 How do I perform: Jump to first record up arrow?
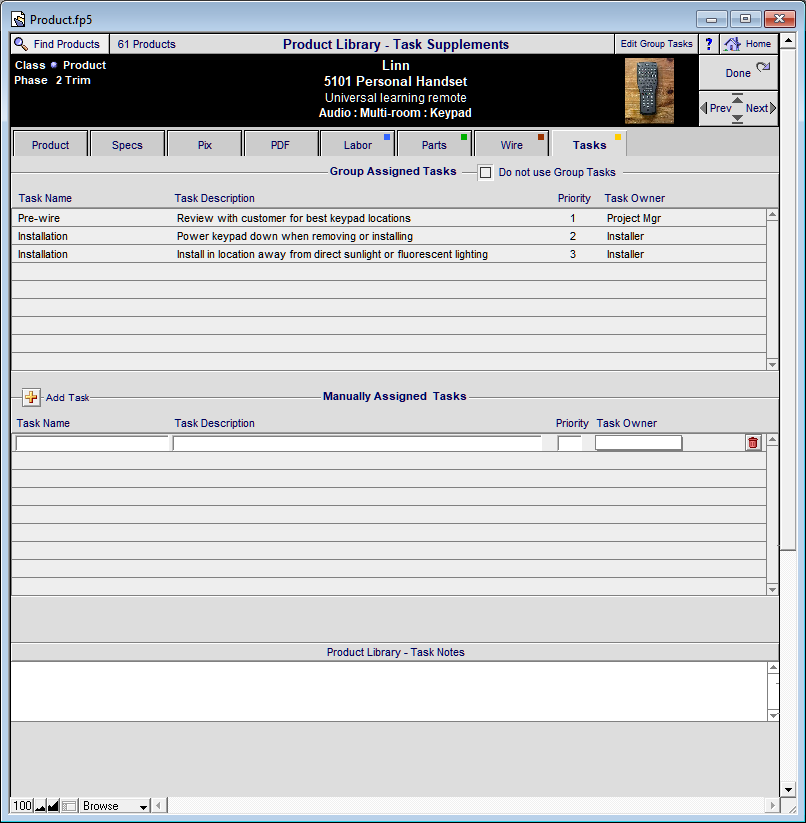click(737, 98)
